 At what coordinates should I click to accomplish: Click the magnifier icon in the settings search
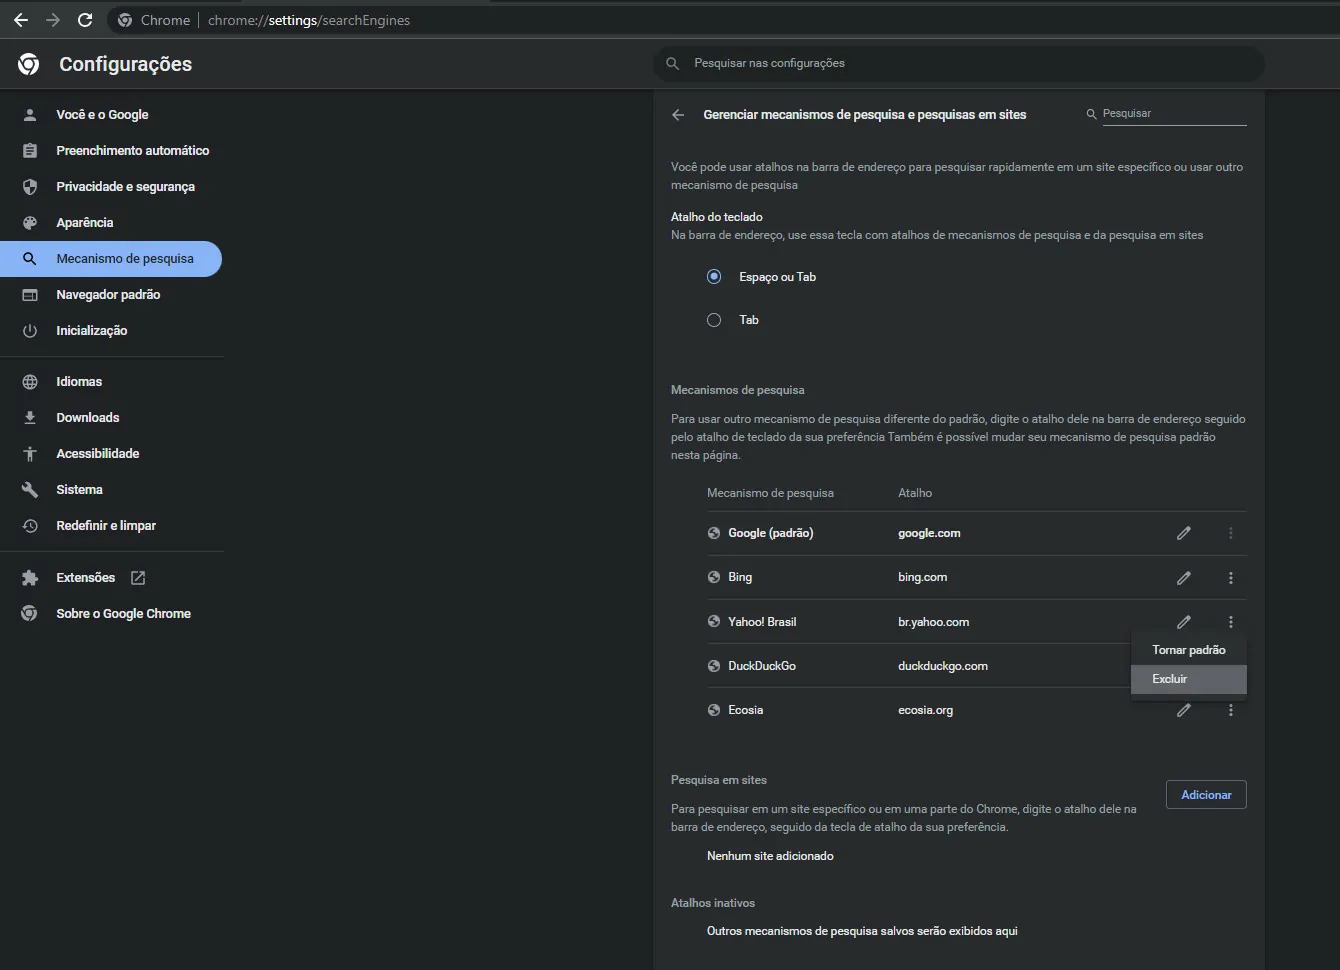click(x=673, y=63)
